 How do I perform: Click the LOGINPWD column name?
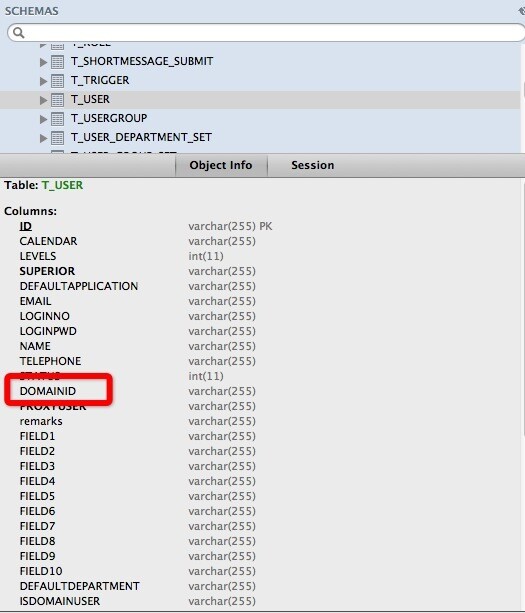48,331
